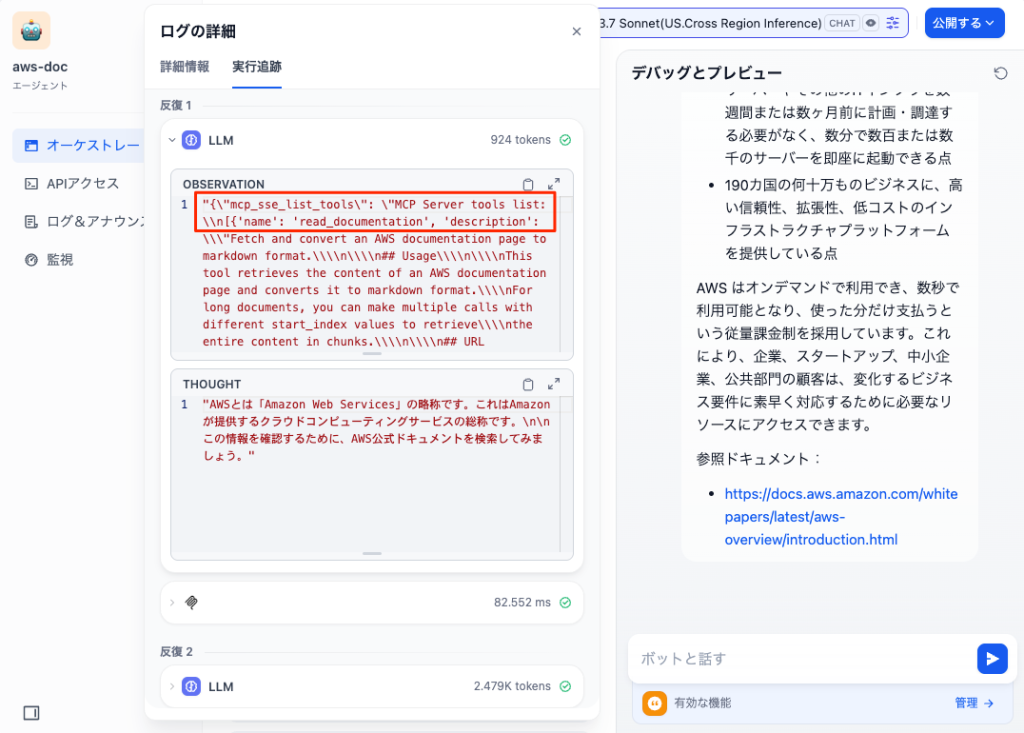Click the aws-doc app name

[40, 67]
